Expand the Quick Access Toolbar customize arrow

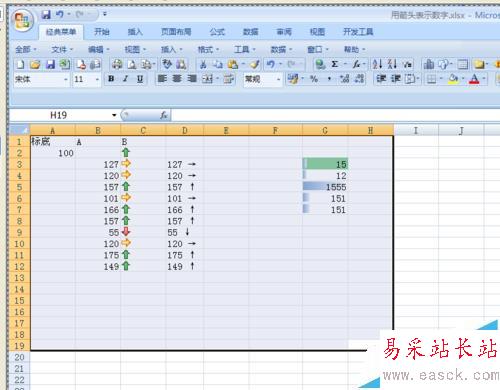point(105,14)
